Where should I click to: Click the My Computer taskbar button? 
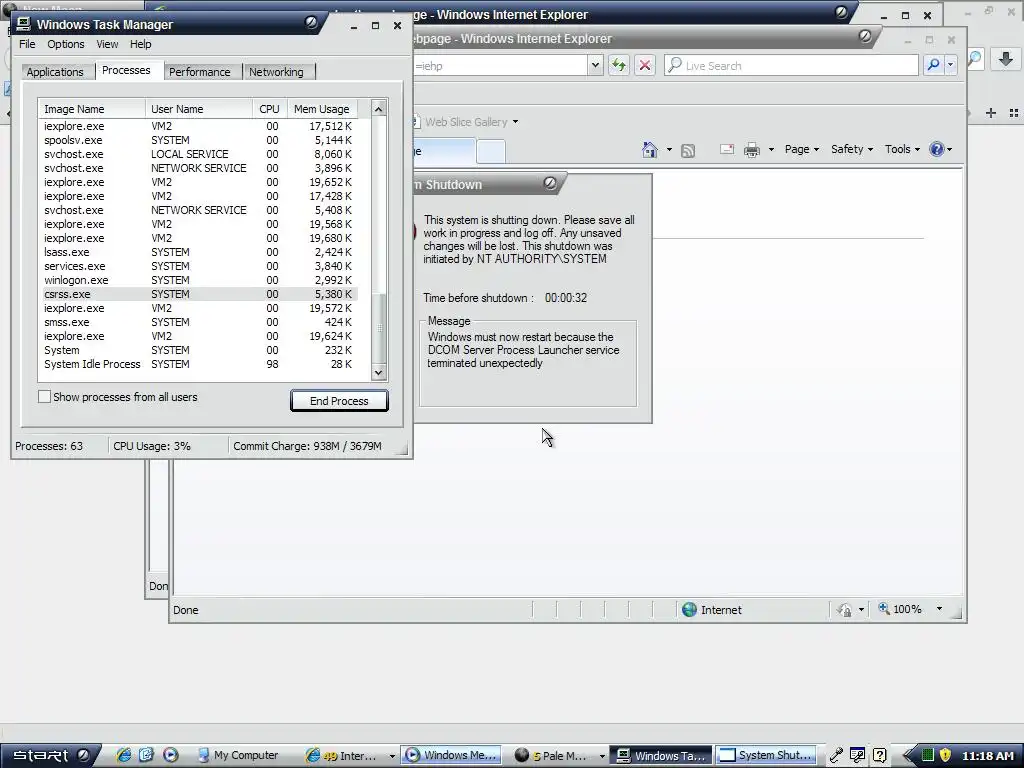[238, 756]
